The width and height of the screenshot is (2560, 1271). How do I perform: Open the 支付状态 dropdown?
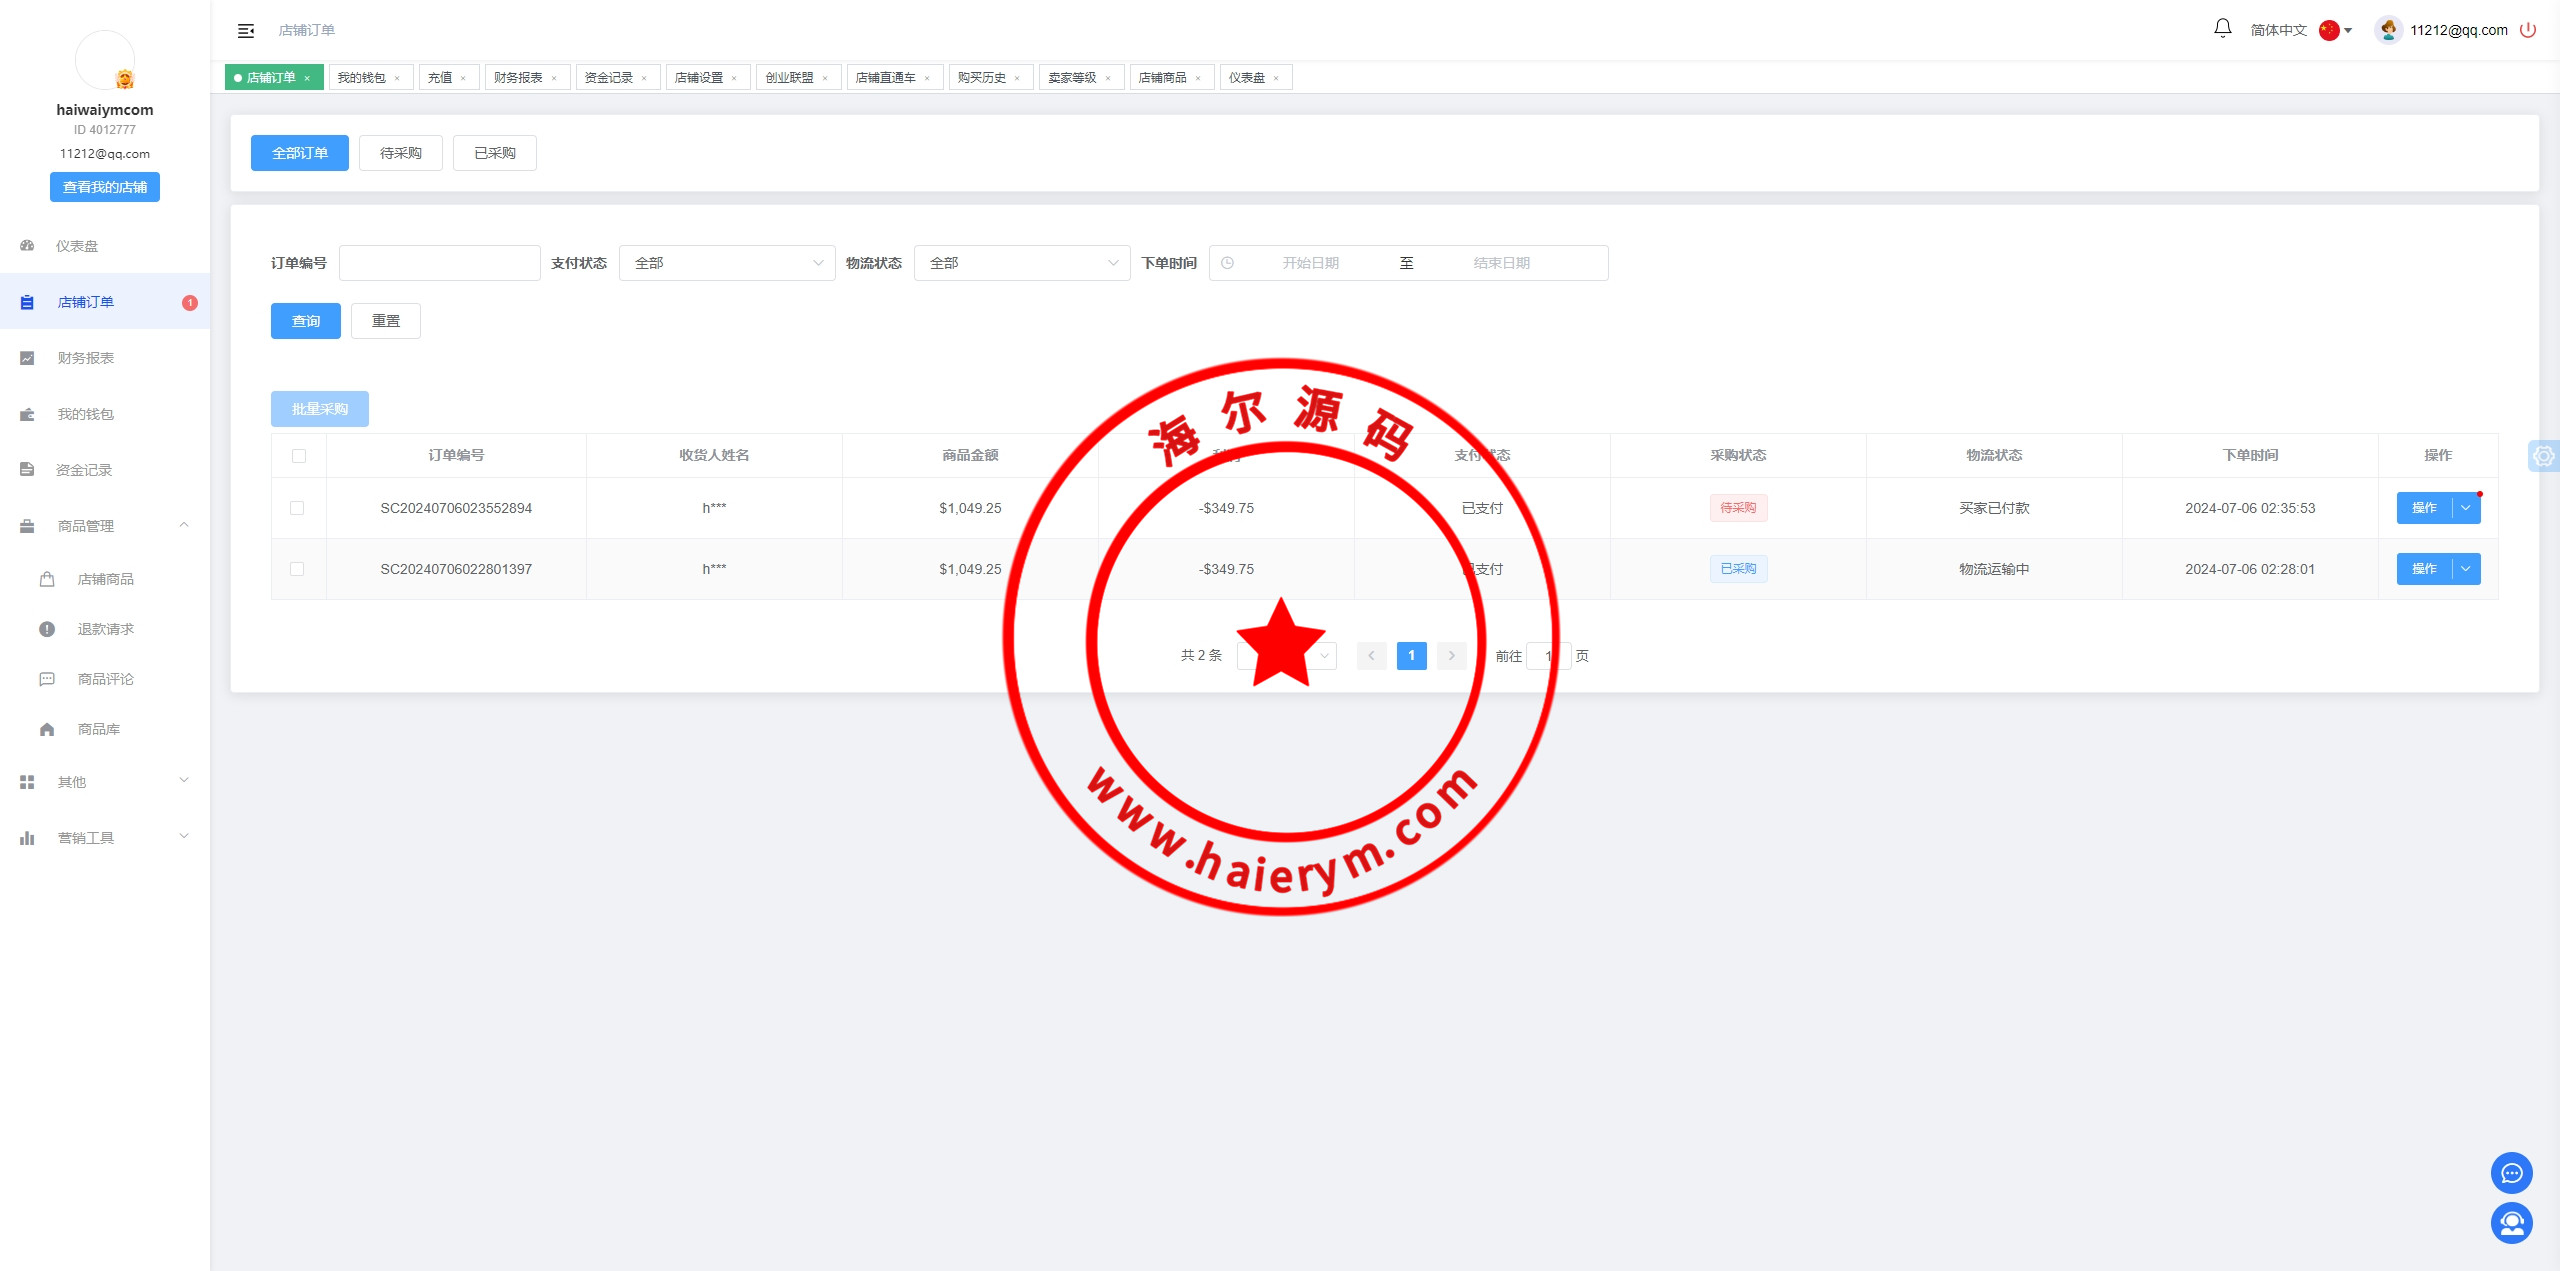pyautogui.click(x=727, y=263)
